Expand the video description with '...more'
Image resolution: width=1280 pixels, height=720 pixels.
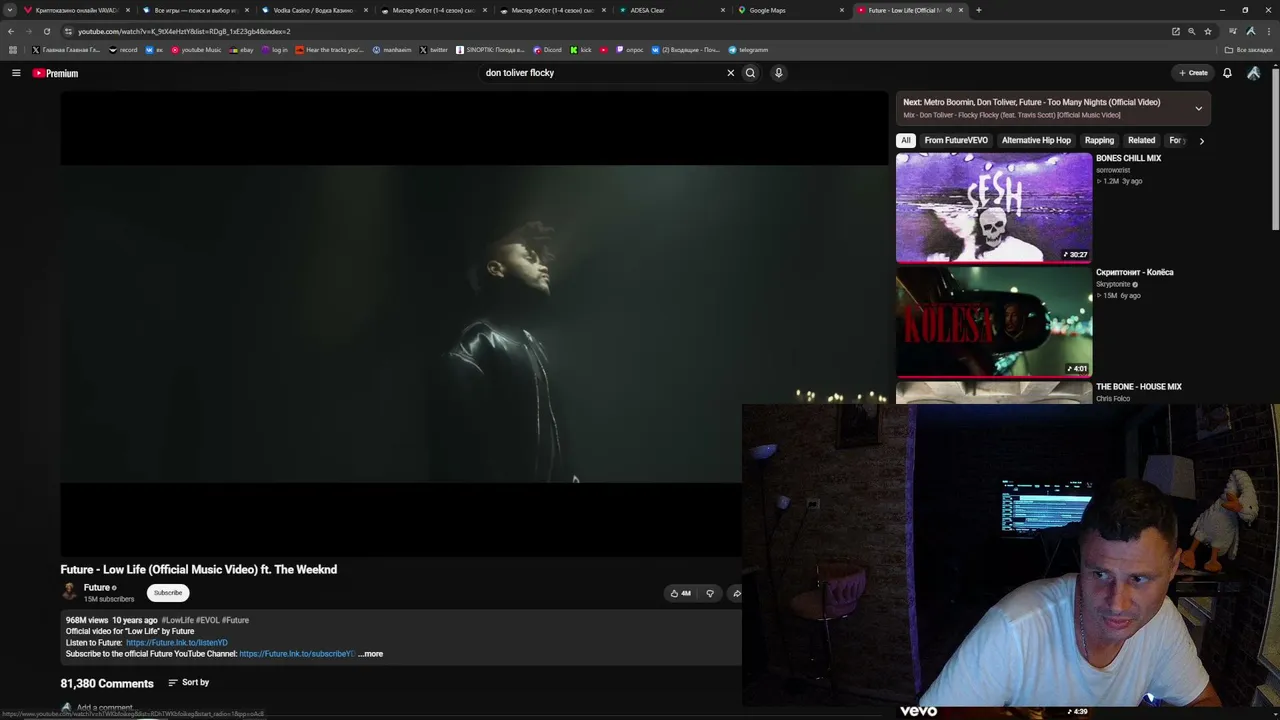pyautogui.click(x=370, y=654)
